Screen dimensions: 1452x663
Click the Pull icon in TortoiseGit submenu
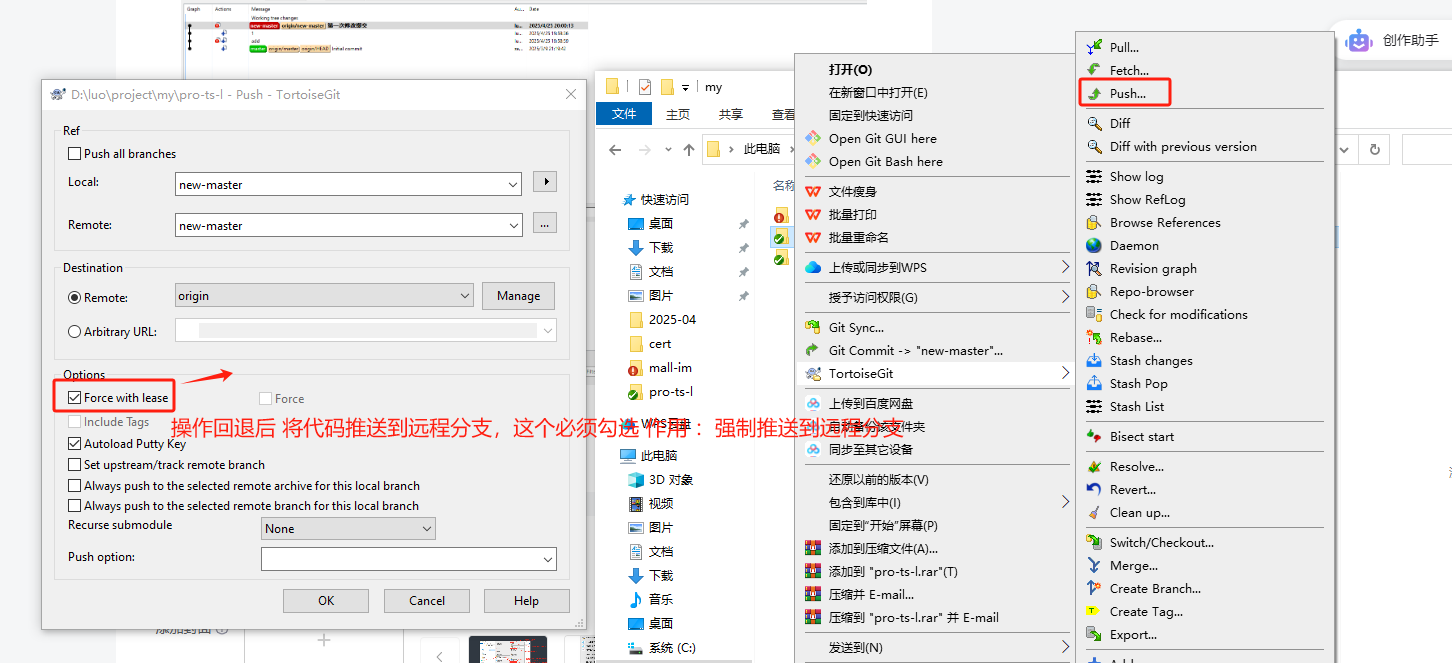coord(1094,47)
